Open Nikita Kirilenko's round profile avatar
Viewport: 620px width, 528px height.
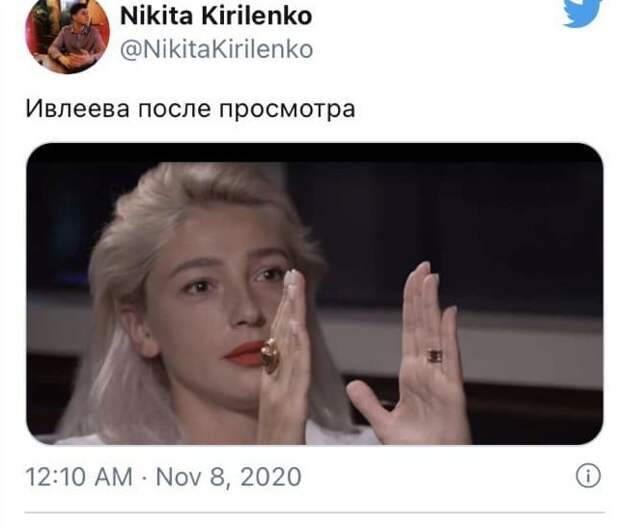pos(67,36)
